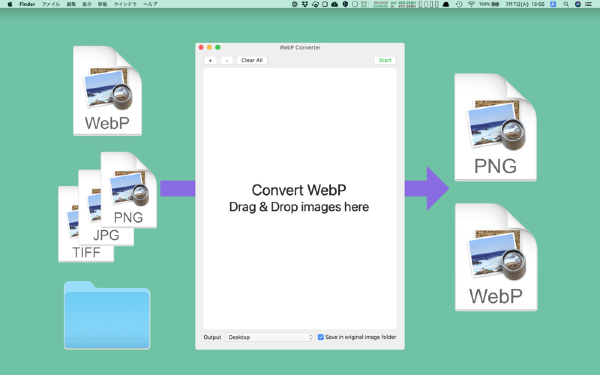600x375 pixels.
Task: Click the blue folder icon
Action: (x=107, y=315)
